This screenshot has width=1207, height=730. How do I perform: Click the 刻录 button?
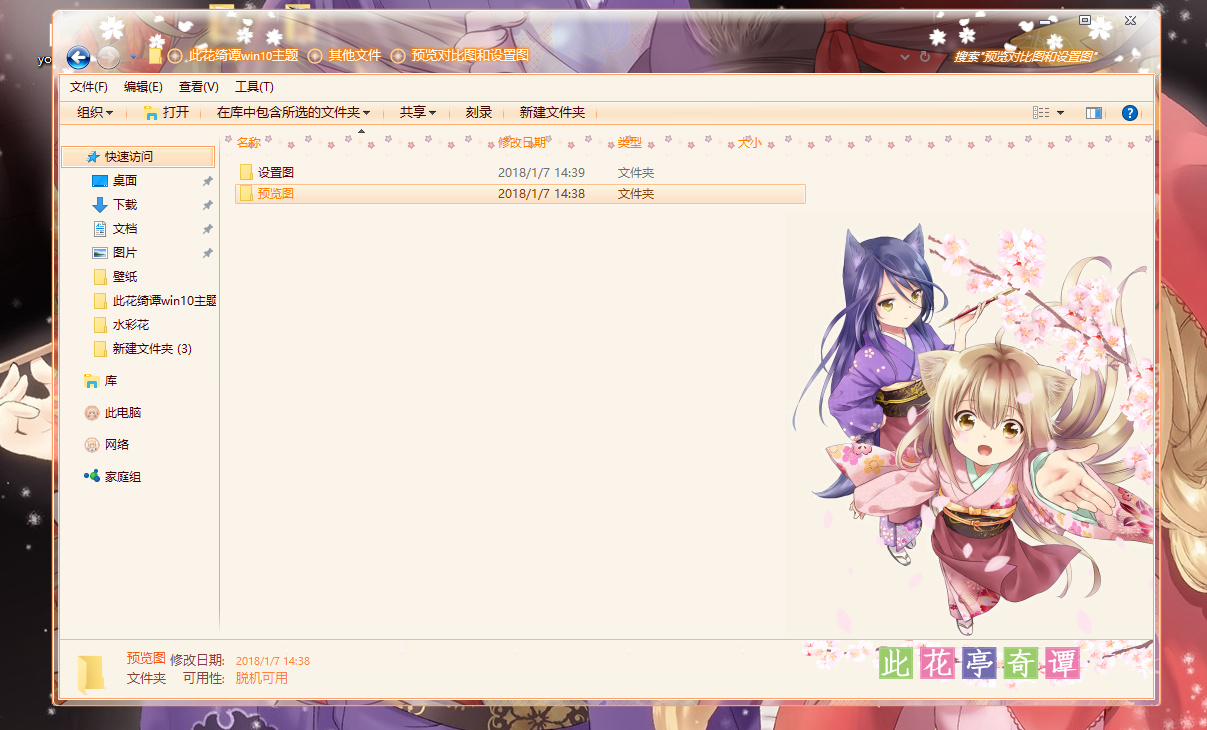coord(479,112)
